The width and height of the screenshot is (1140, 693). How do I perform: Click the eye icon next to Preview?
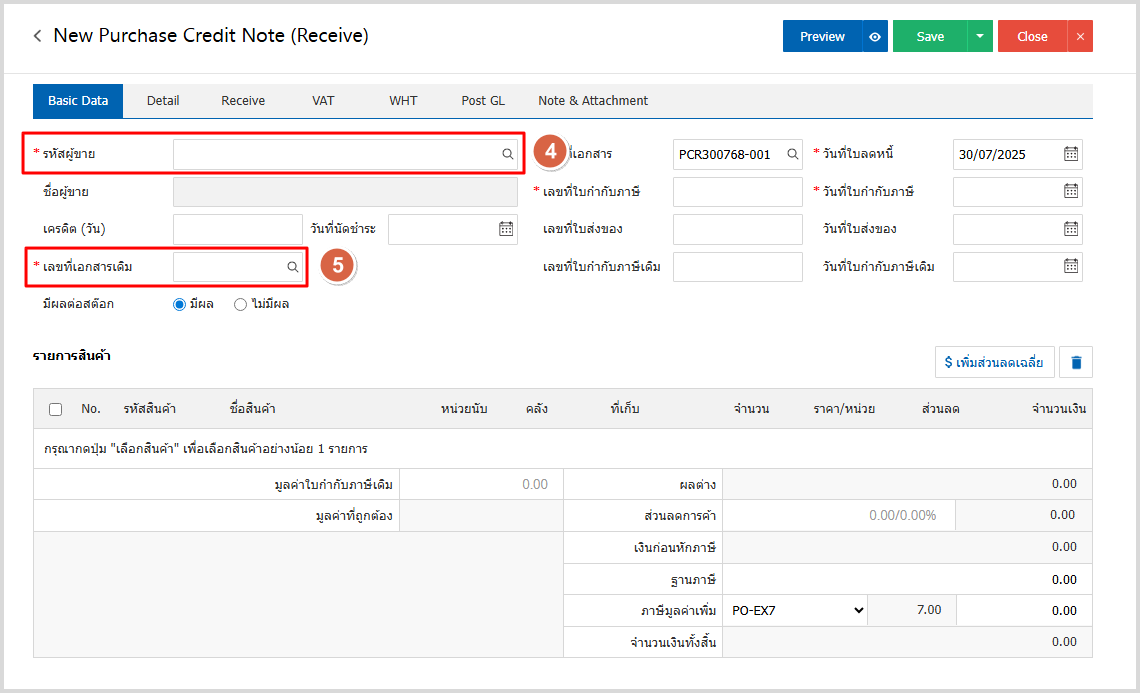(x=875, y=36)
